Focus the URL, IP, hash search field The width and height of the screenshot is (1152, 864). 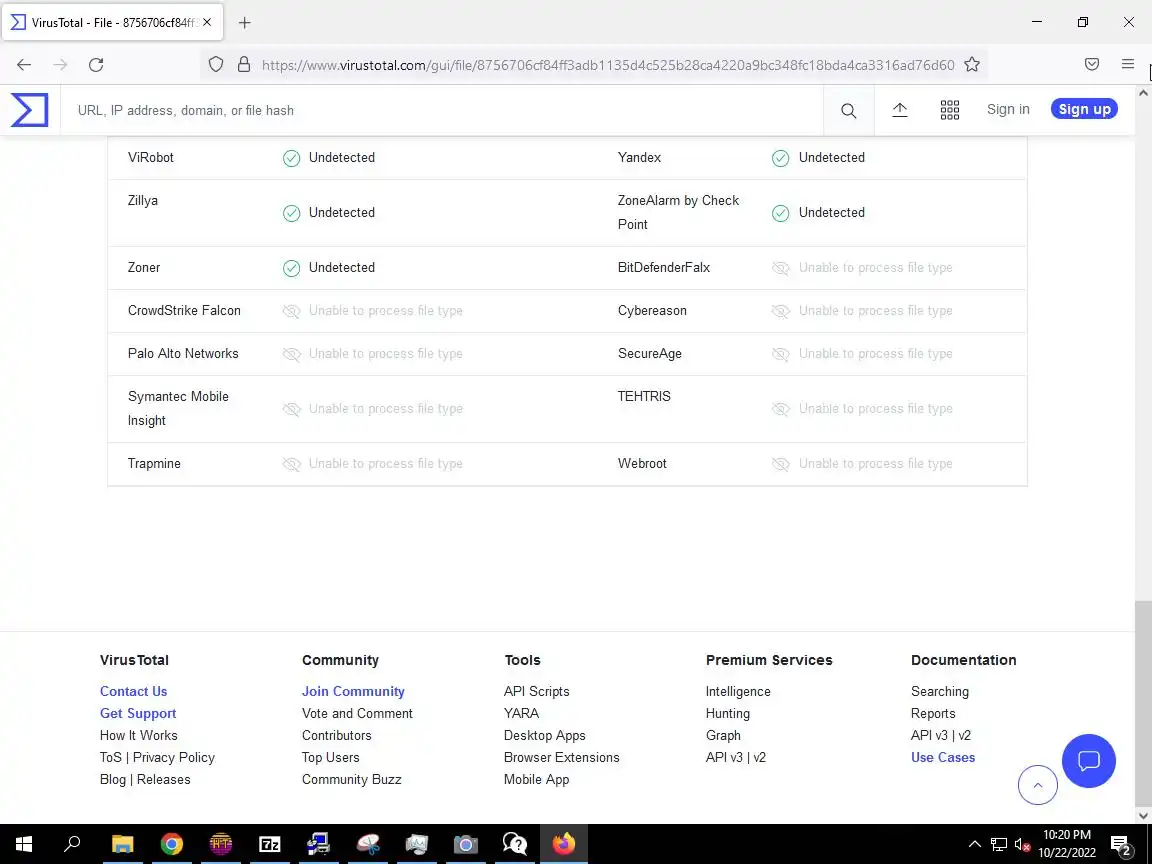click(x=442, y=110)
